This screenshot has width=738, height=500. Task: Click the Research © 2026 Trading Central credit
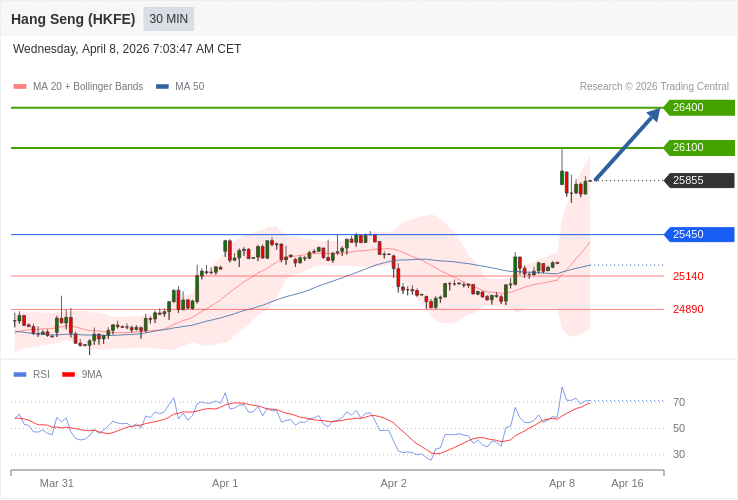[654, 87]
